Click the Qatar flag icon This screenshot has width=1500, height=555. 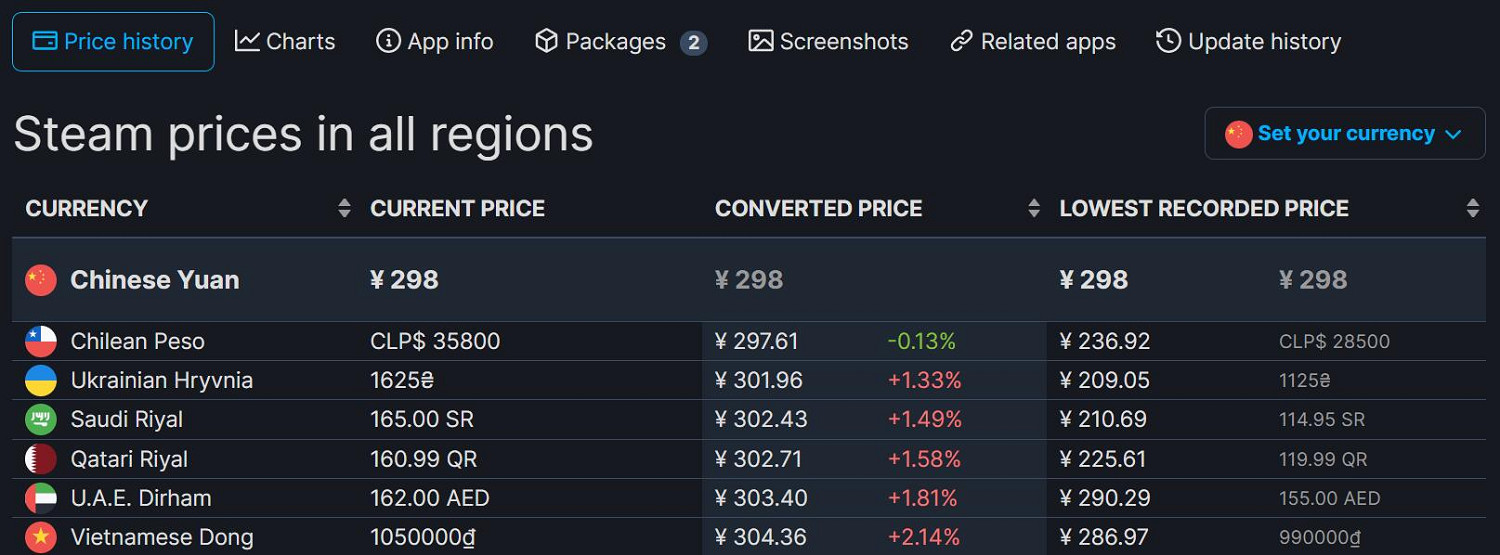[x=41, y=459]
